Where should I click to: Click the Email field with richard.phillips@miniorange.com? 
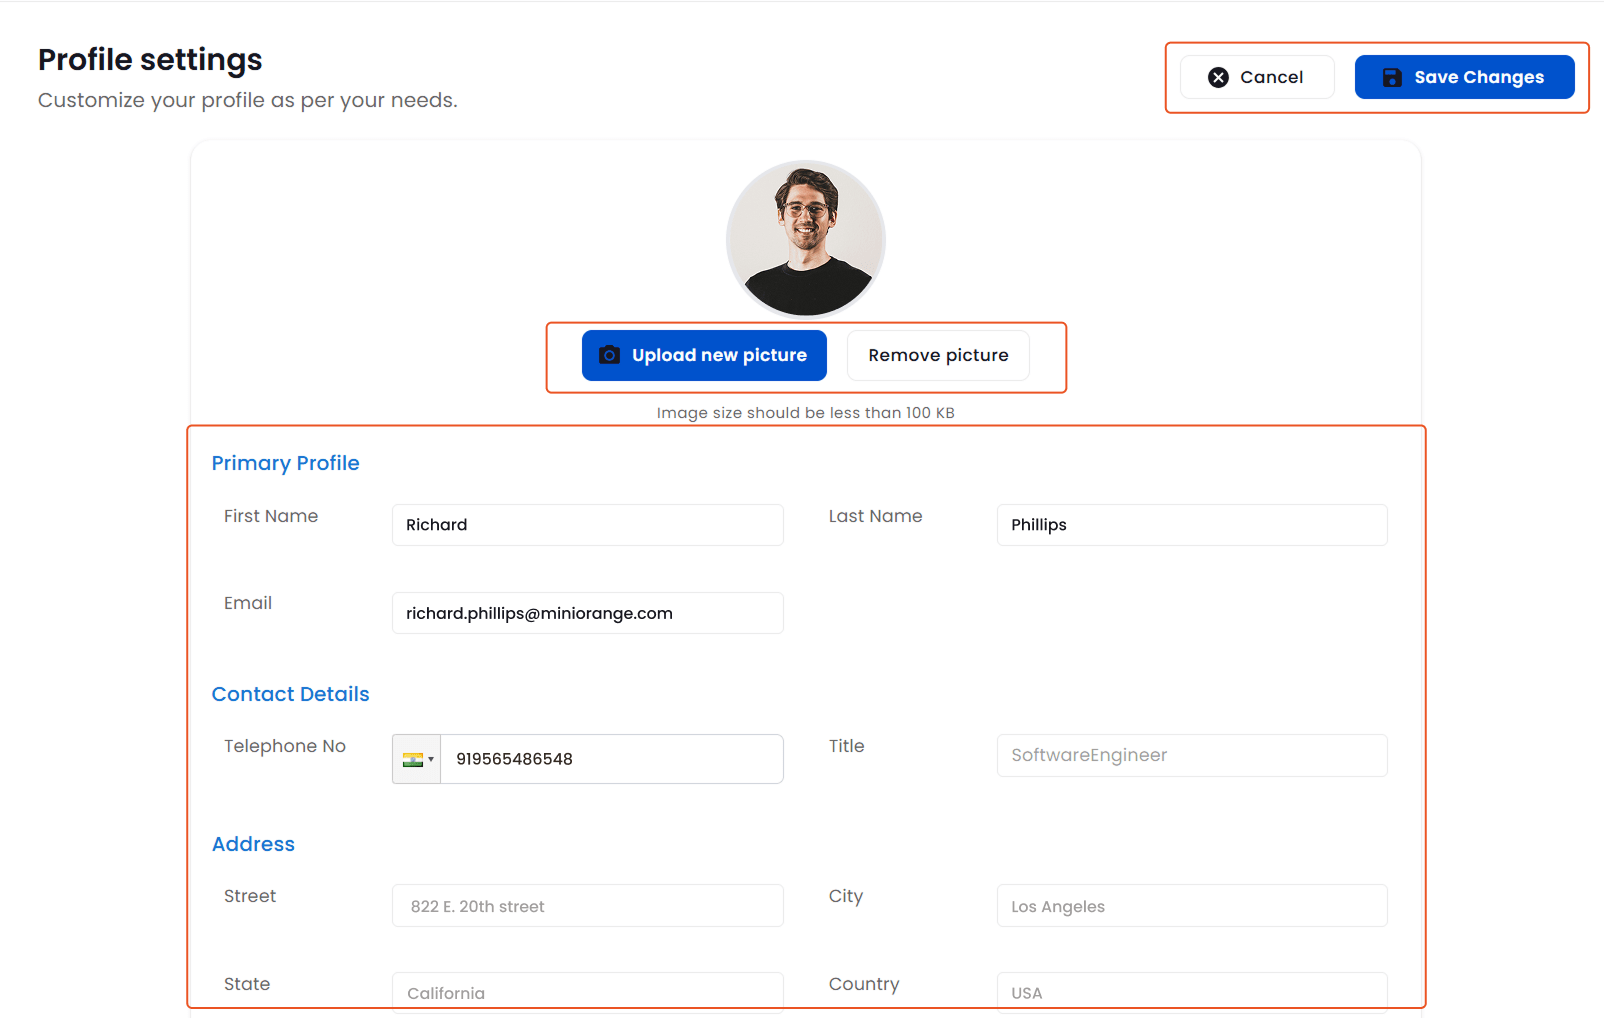[587, 613]
